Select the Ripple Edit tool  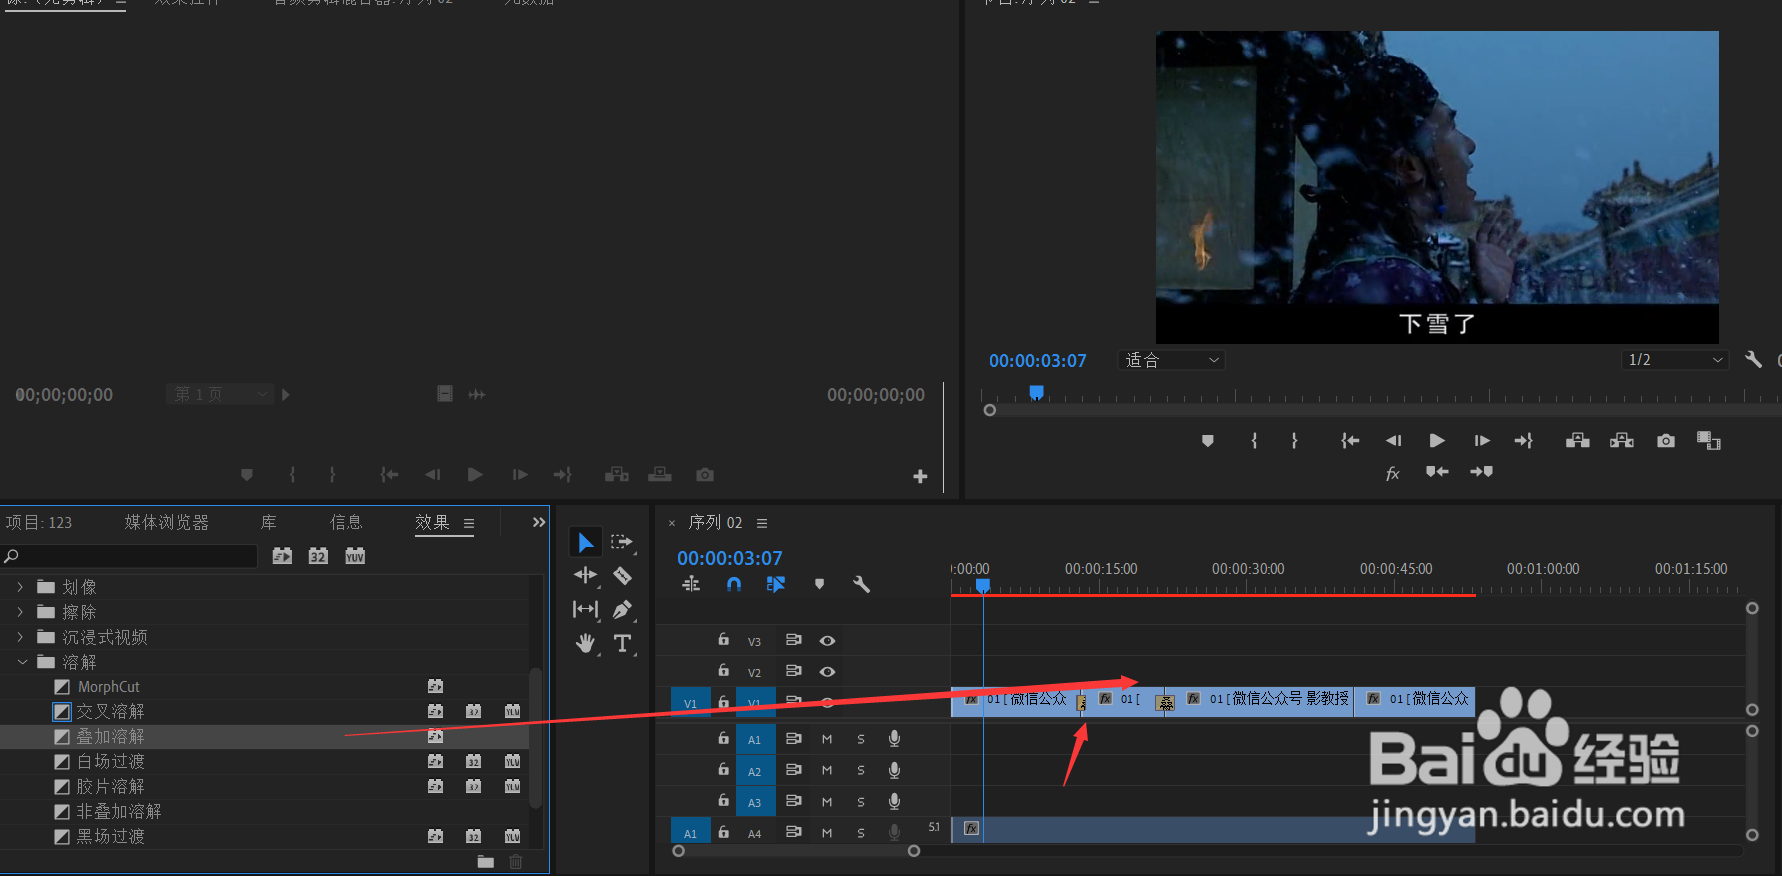coord(586,575)
